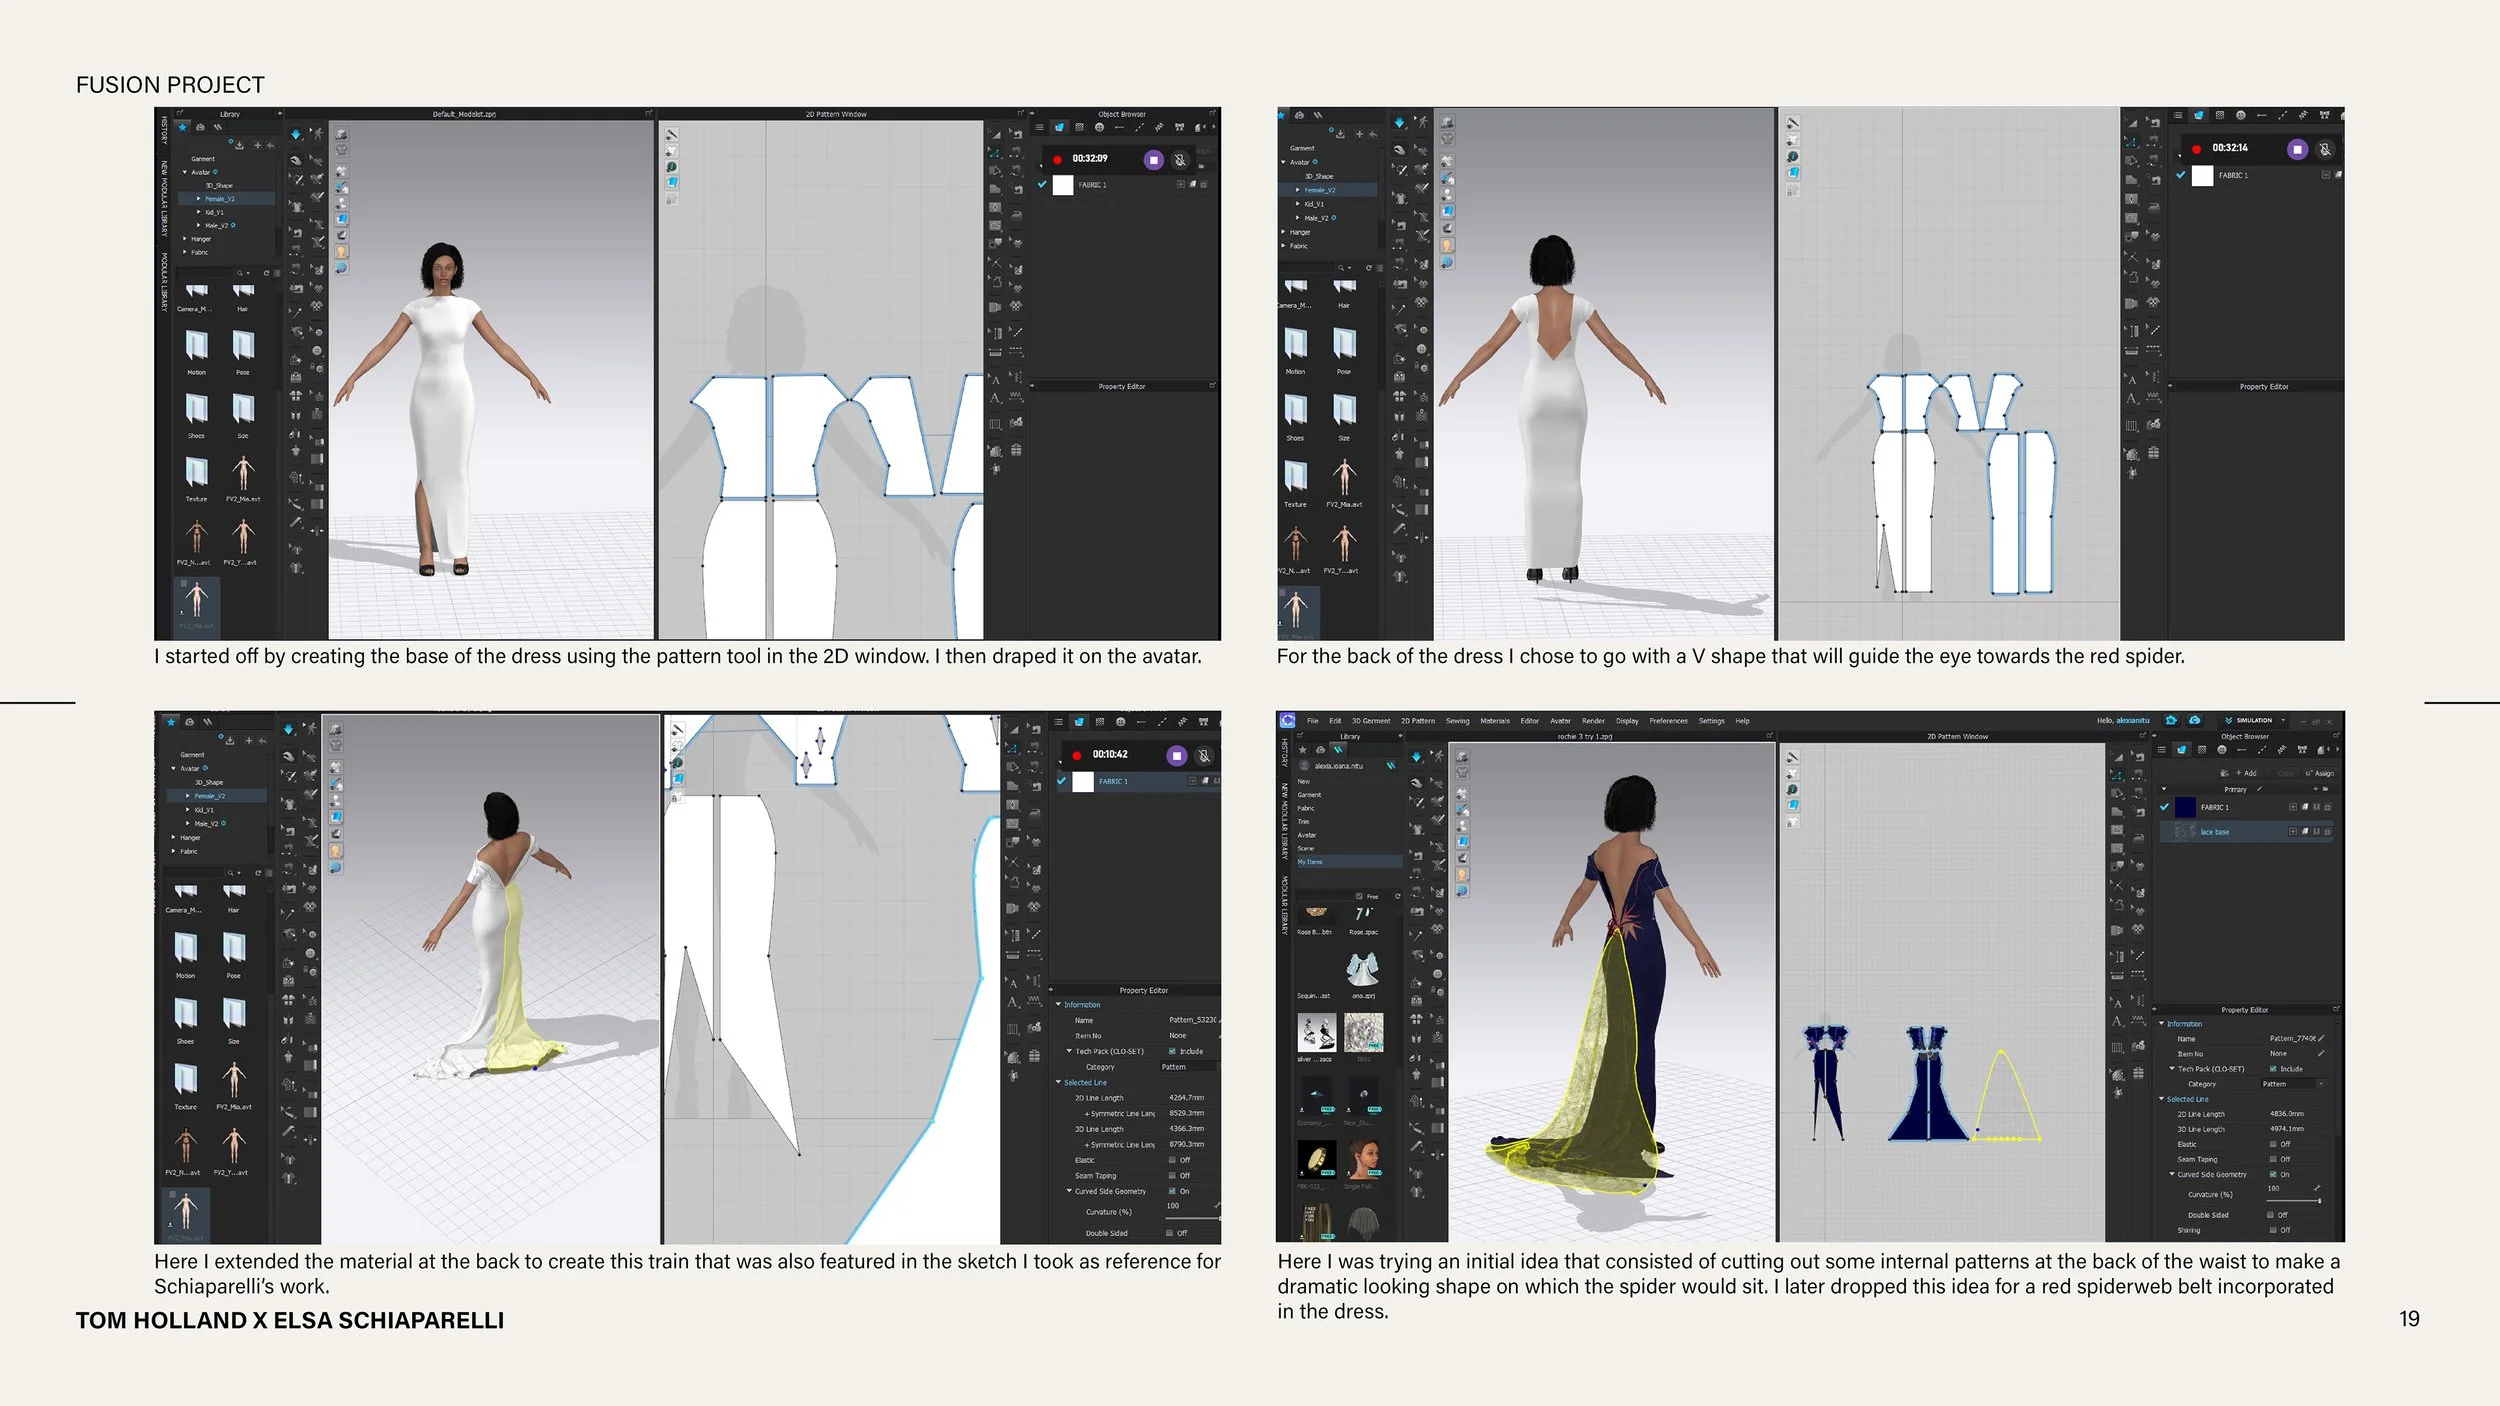Click the CLO logo beside the File menu
The image size is (2500, 1406).
pos(1287,720)
